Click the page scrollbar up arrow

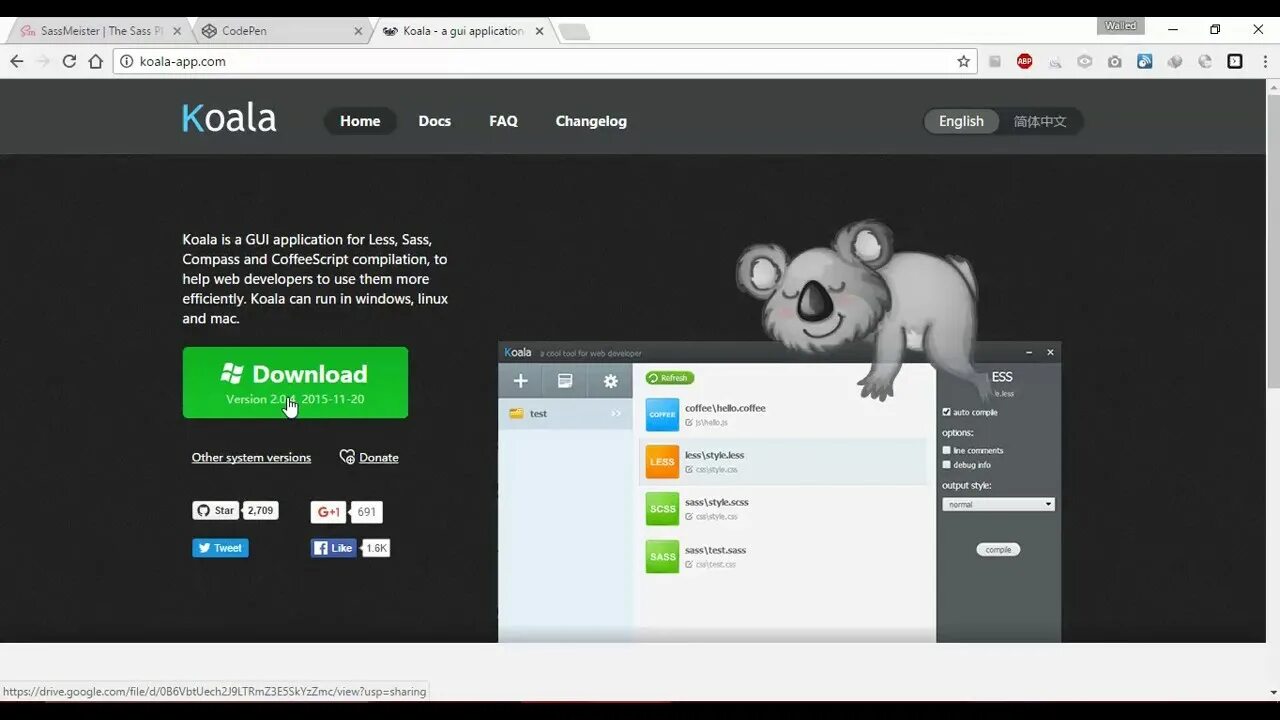[x=1273, y=87]
